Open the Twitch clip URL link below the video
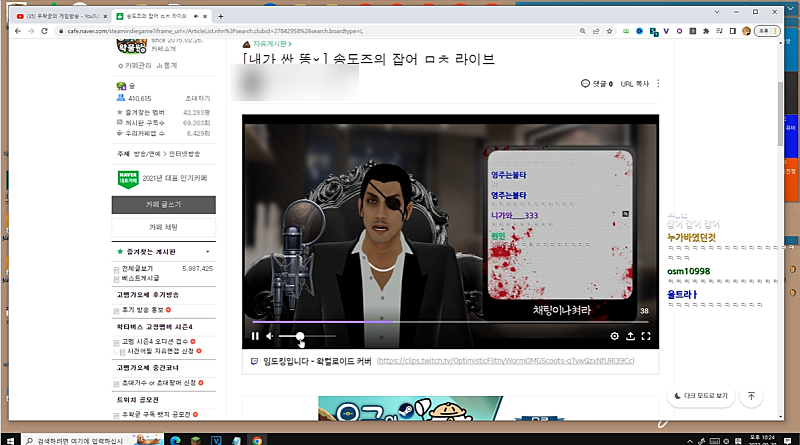The image size is (800, 445). pos(505,361)
